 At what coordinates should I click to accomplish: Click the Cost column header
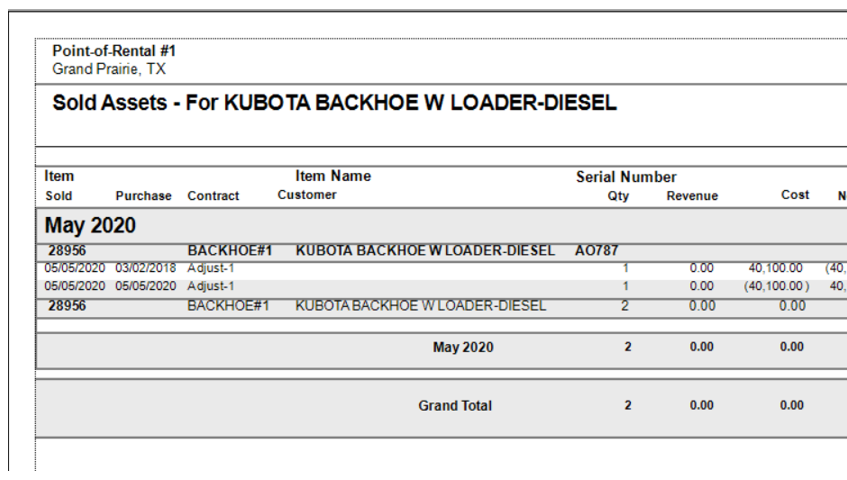[x=795, y=195]
